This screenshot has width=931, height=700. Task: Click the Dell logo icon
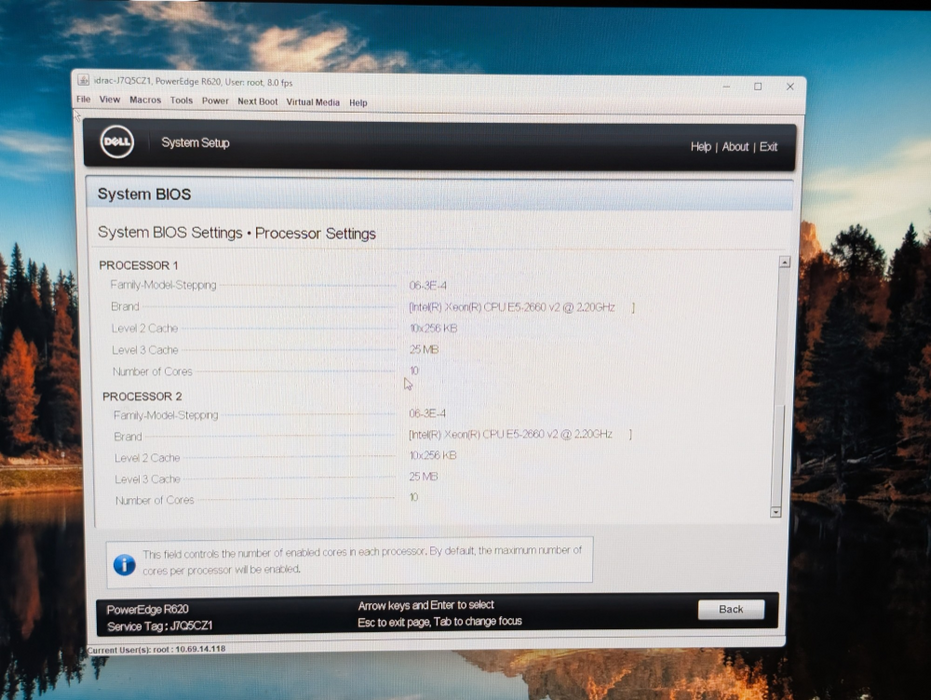(117, 141)
